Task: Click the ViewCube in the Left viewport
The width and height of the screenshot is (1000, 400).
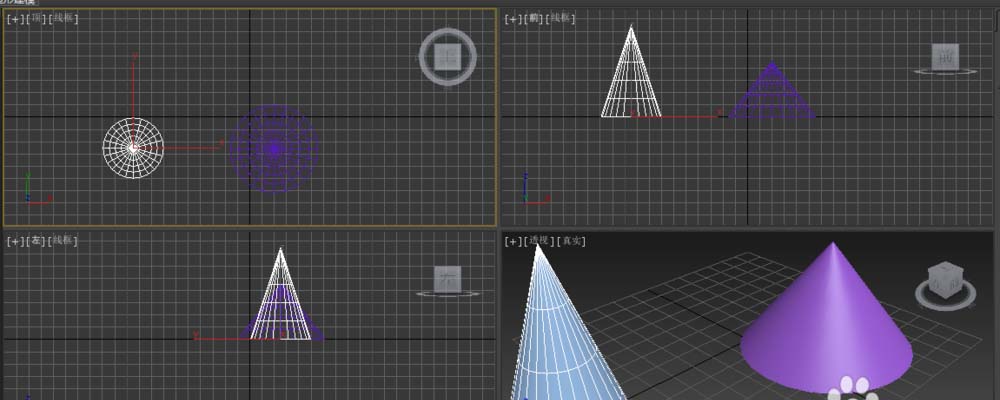Action: click(x=448, y=279)
